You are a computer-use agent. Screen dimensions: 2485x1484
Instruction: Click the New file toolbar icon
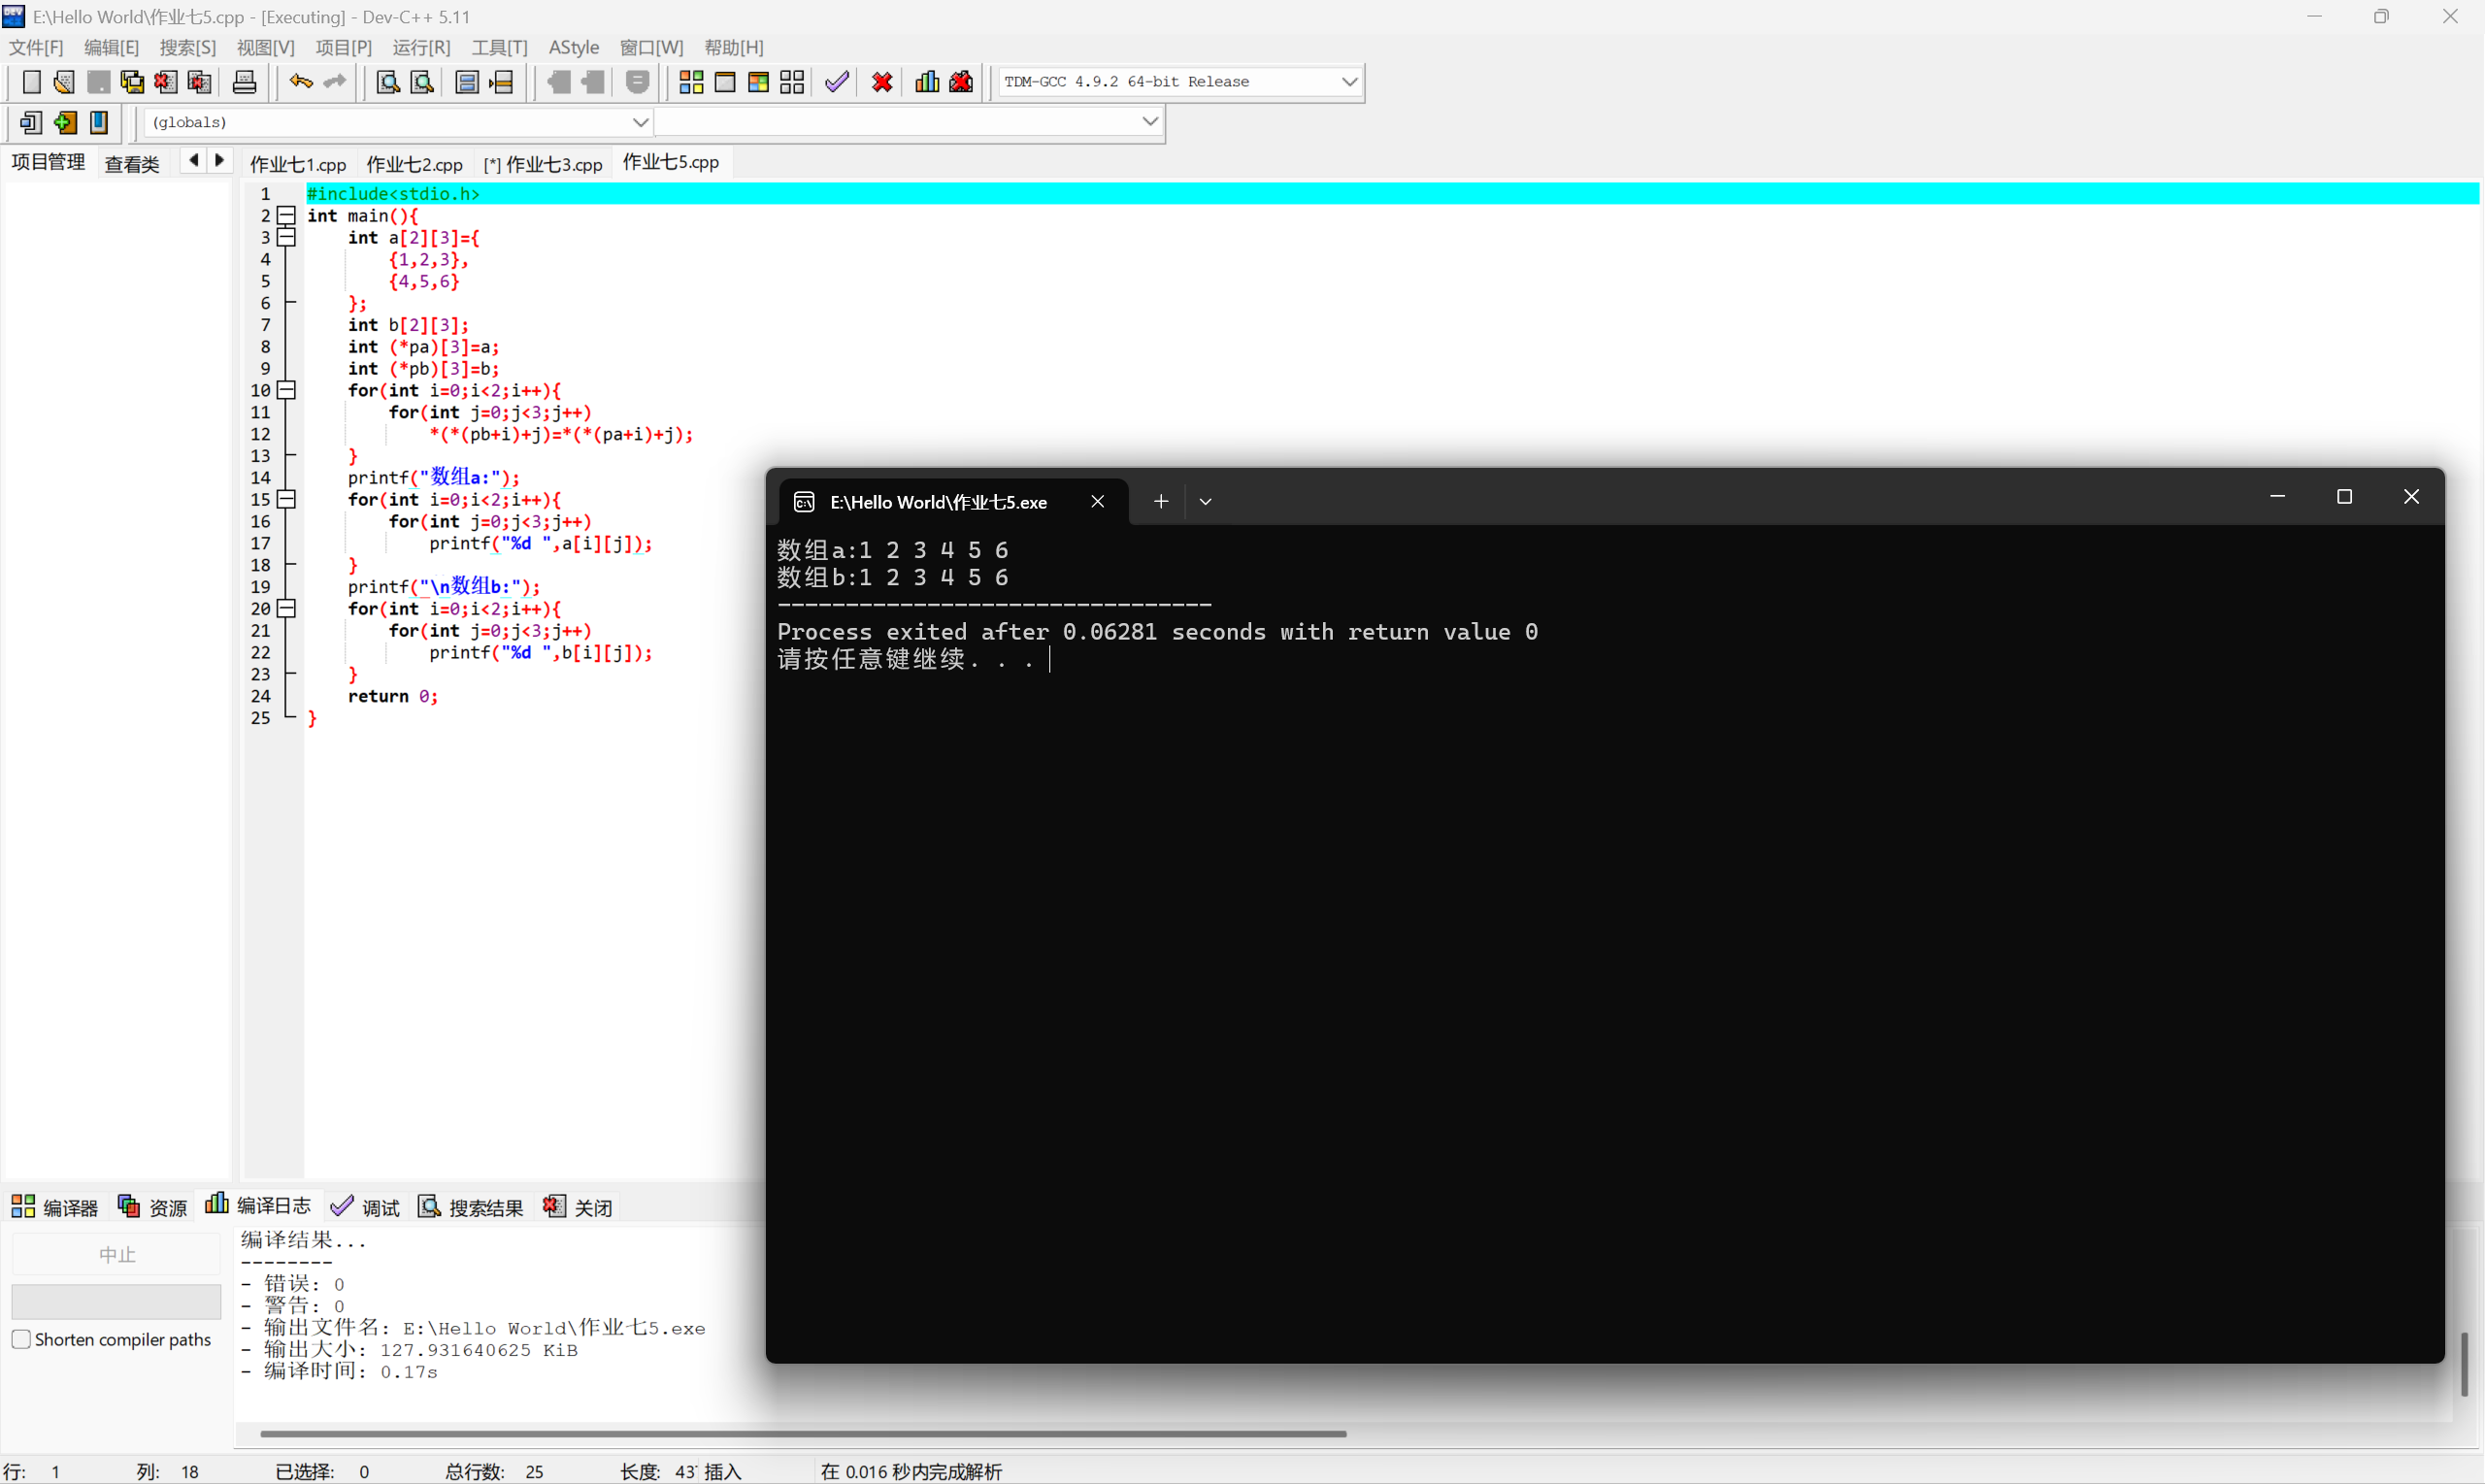[x=31, y=82]
